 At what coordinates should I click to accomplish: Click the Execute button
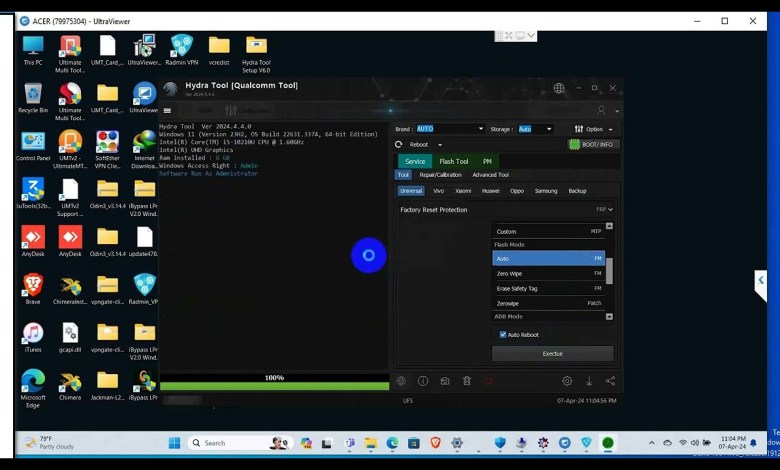tap(552, 354)
